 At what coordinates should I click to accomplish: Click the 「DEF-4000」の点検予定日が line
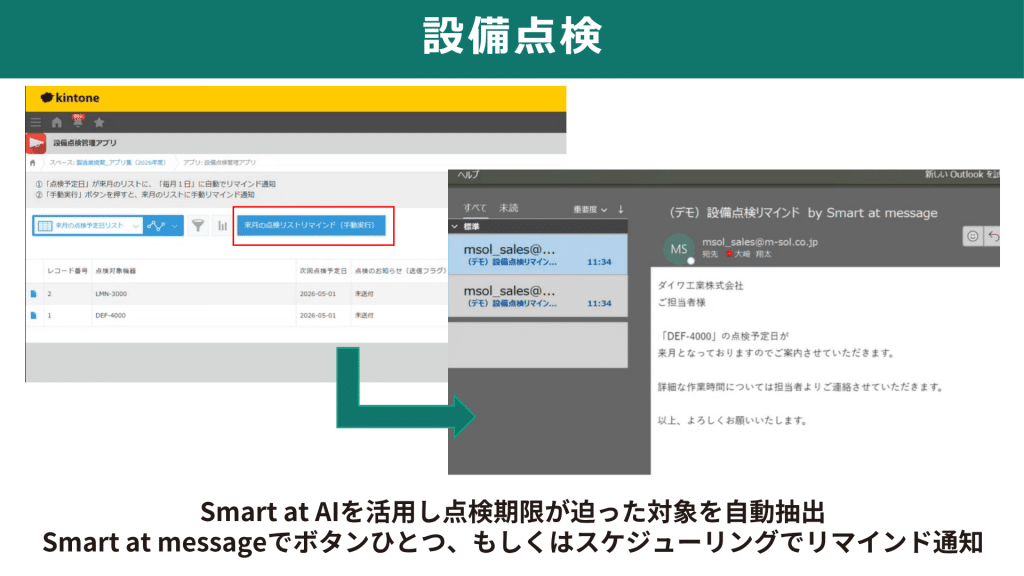[x=724, y=336]
